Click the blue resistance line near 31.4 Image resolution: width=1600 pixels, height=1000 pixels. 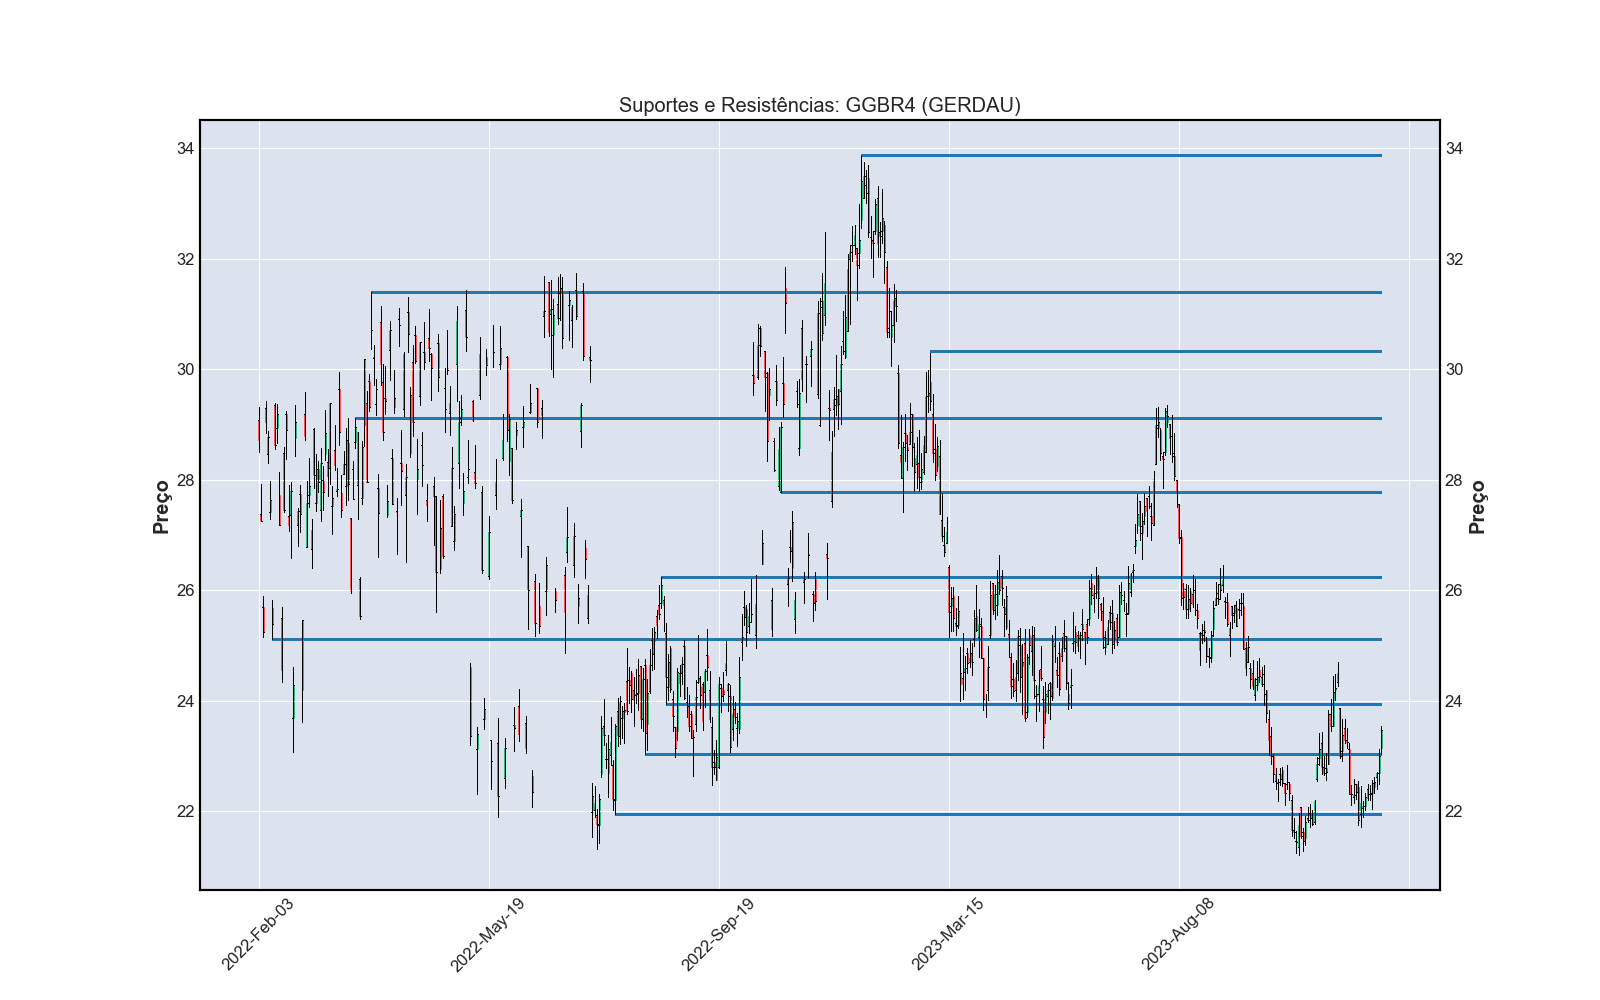[x=876, y=292]
